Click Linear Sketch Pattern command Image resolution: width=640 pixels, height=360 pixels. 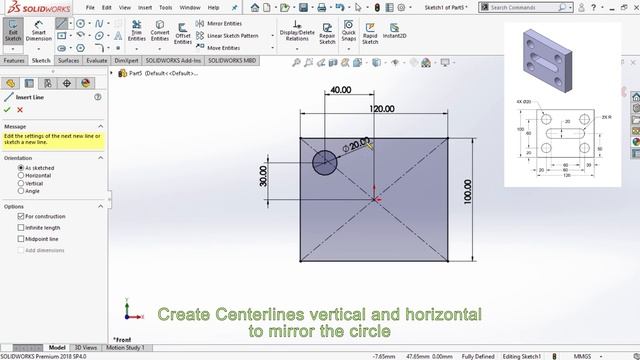coord(227,36)
